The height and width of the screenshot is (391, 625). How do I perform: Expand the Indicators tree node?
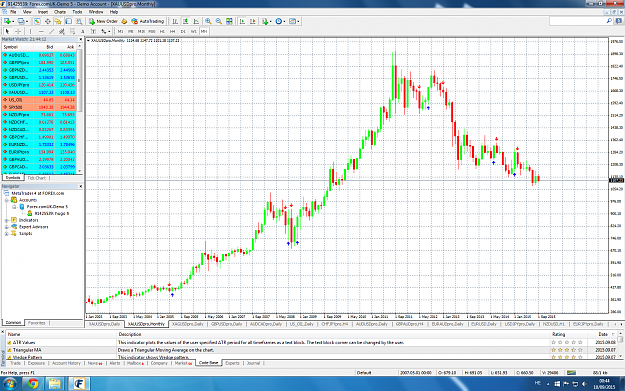(7, 220)
